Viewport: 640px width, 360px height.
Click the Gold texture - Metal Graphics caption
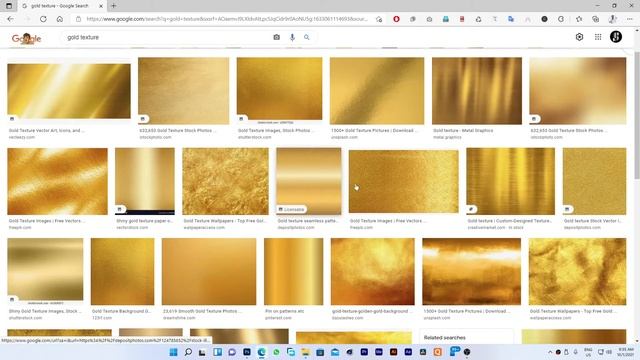pos(463,131)
